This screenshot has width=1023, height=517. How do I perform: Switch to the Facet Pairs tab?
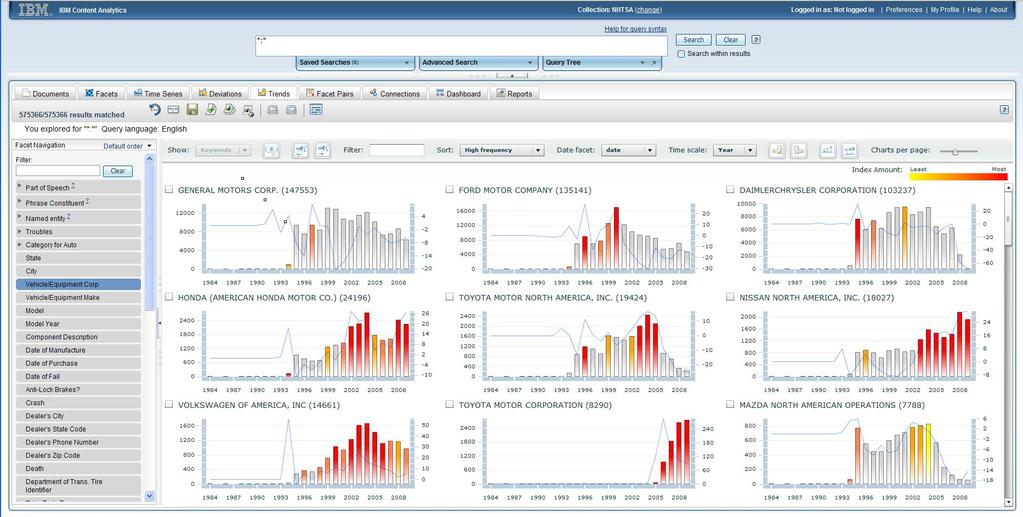(330, 93)
